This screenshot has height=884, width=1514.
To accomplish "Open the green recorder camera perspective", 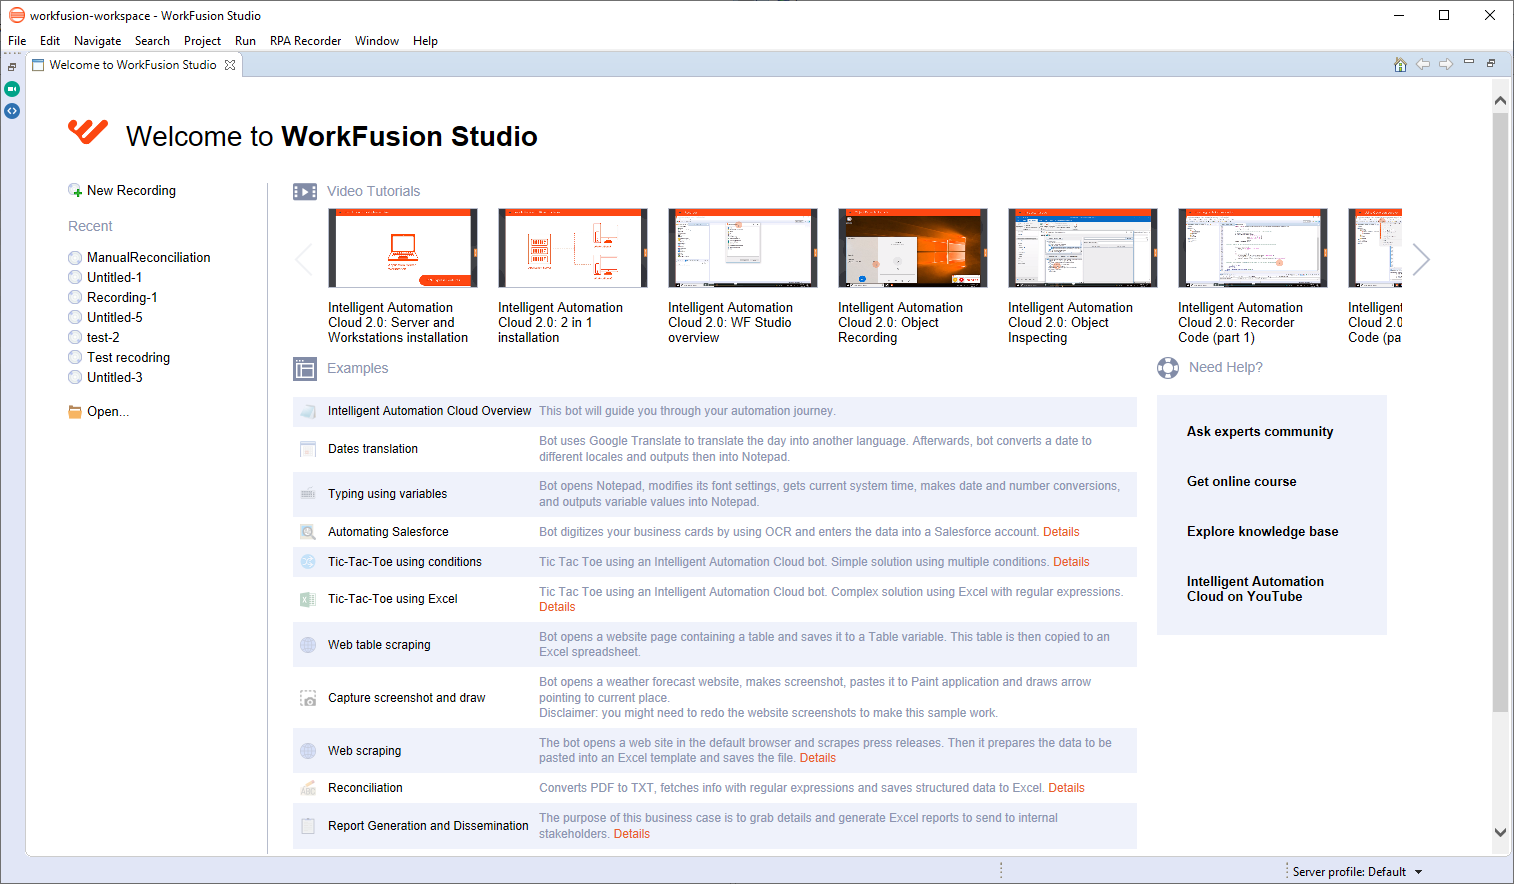I will (12, 89).
